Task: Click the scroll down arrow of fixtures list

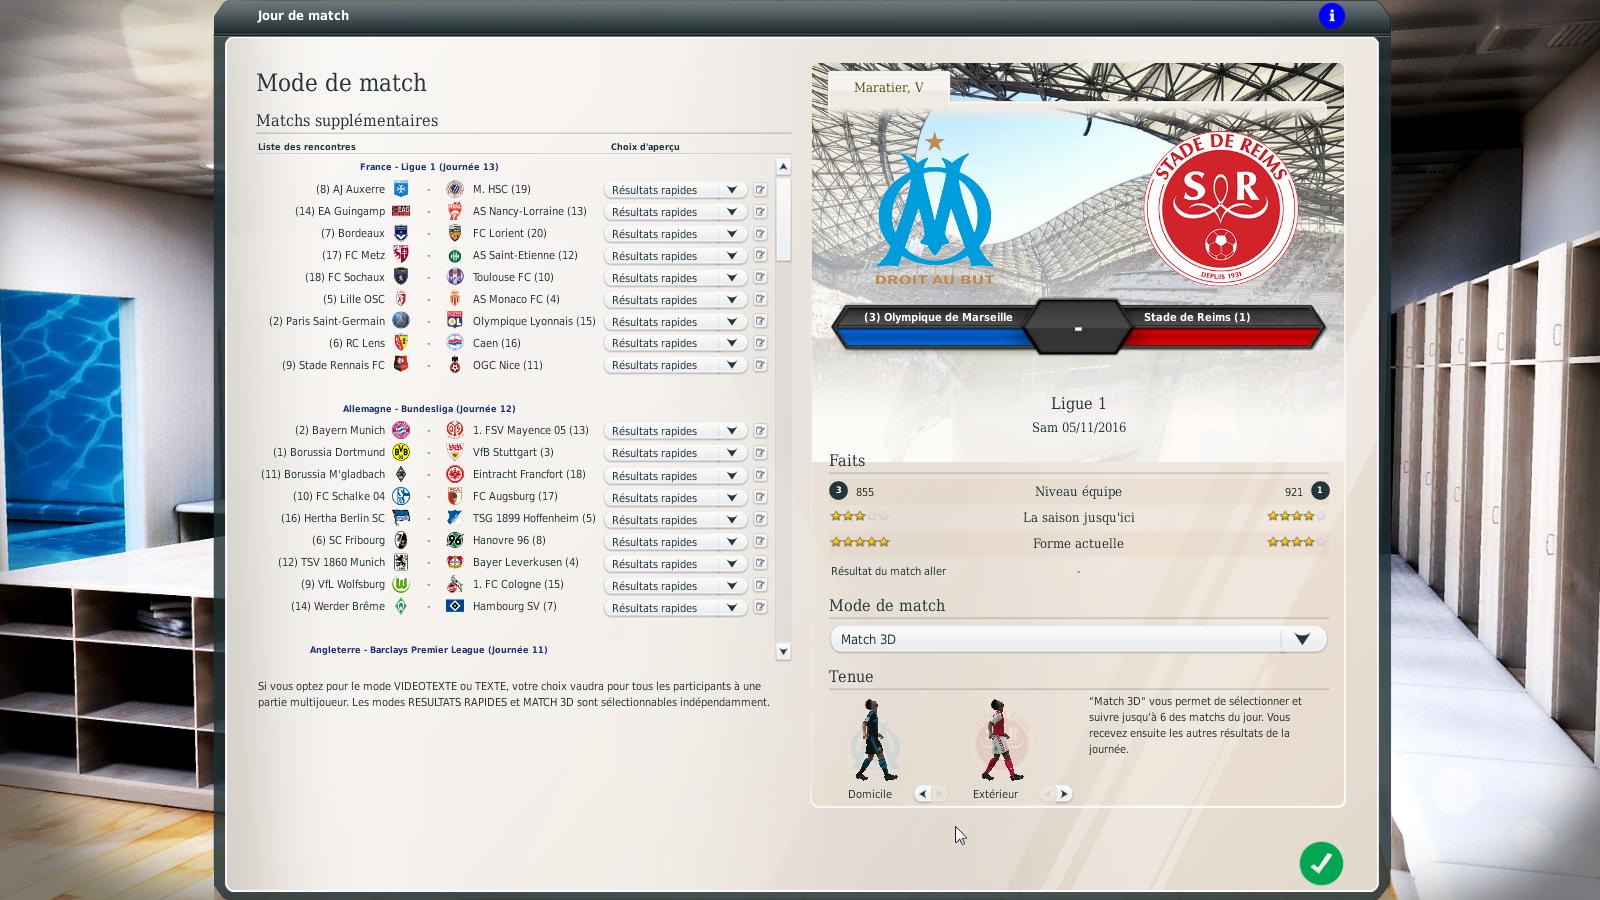Action: coord(783,651)
